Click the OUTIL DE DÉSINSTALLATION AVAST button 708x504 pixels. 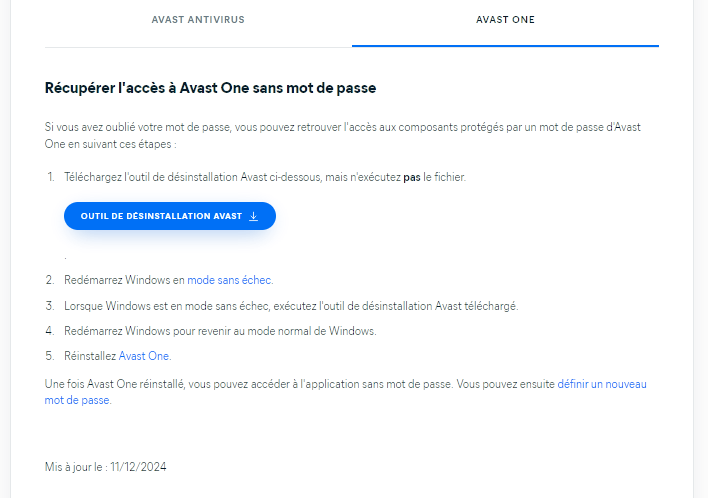pos(170,216)
